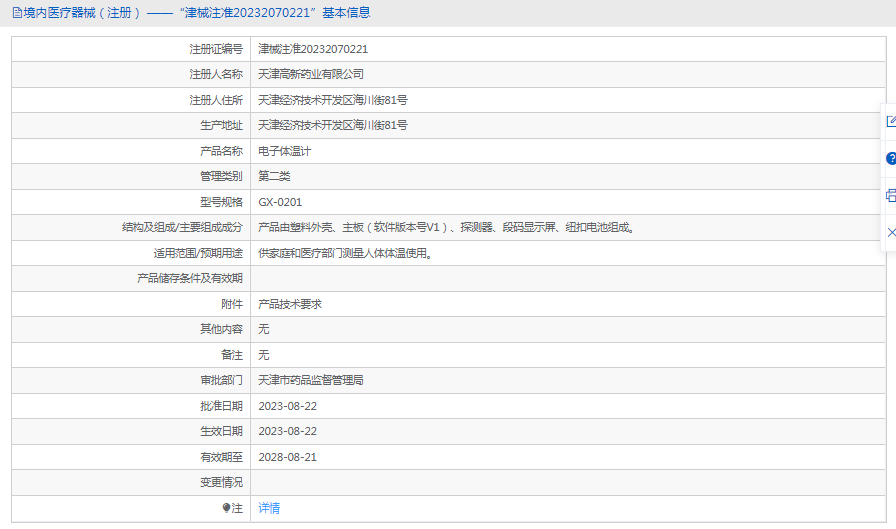Open the 详情 link in 注 row

pos(269,508)
